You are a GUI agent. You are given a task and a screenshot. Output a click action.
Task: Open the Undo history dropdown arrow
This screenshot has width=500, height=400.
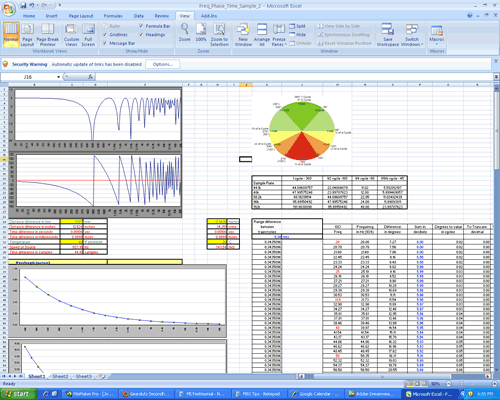click(x=38, y=5)
